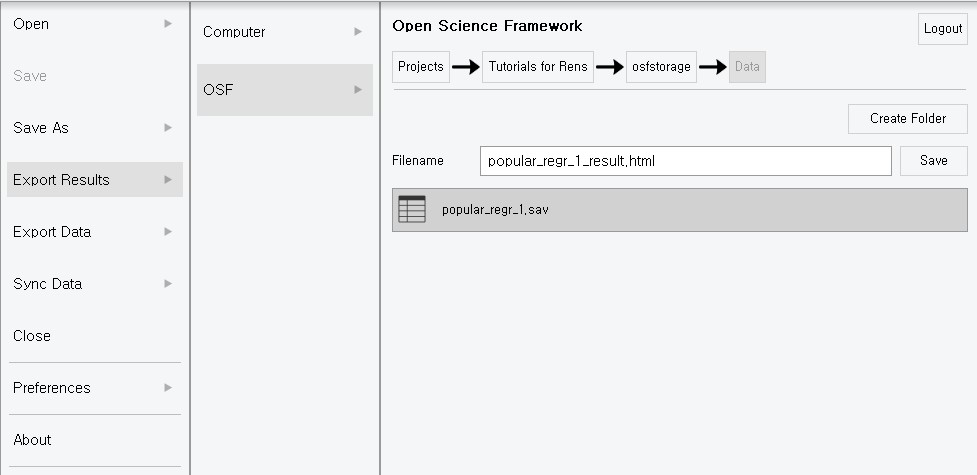977x475 pixels.
Task: Expand the Save As submenu arrow
Action: 168,127
